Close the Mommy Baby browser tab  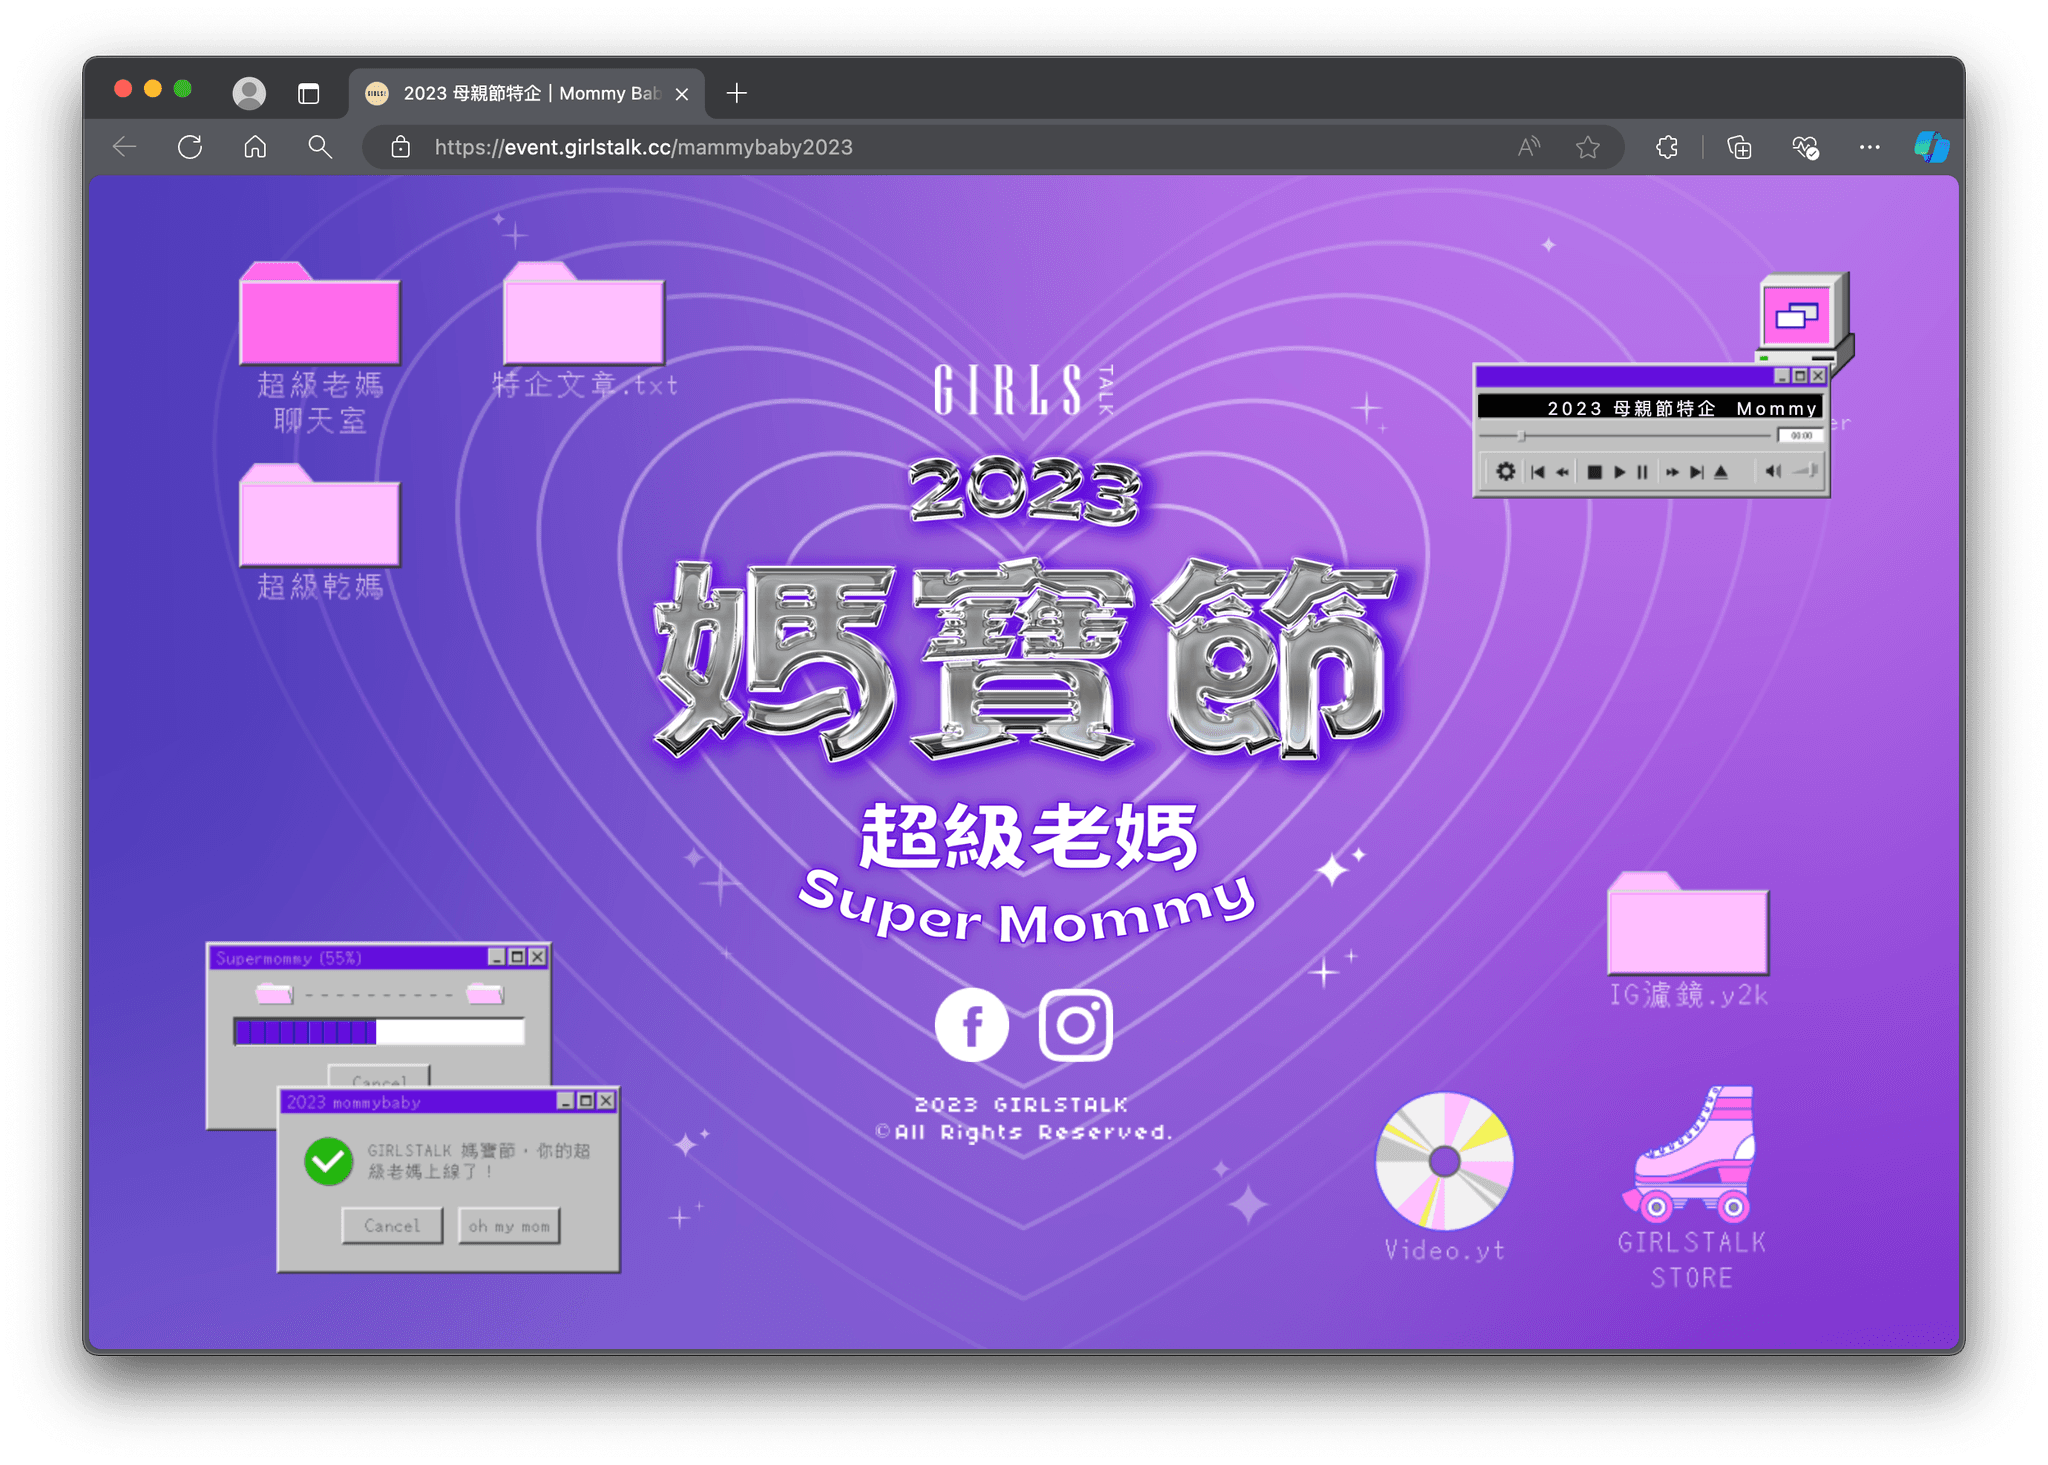(682, 94)
